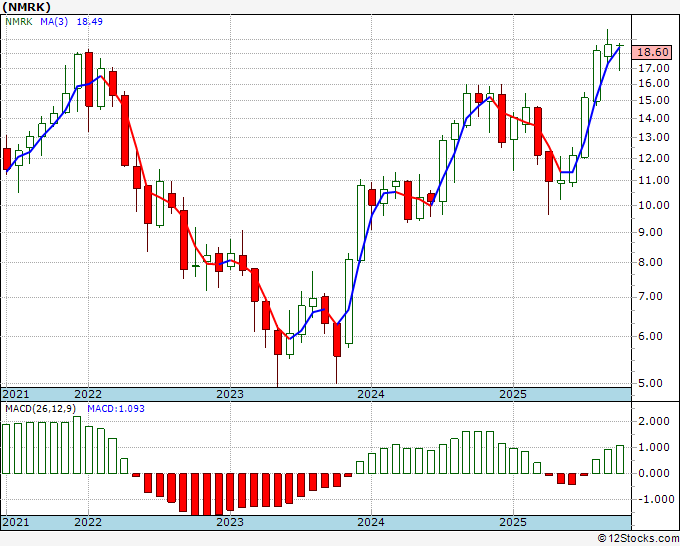680x546 pixels.
Task: Click the 18.60 current price tag
Action: [653, 52]
